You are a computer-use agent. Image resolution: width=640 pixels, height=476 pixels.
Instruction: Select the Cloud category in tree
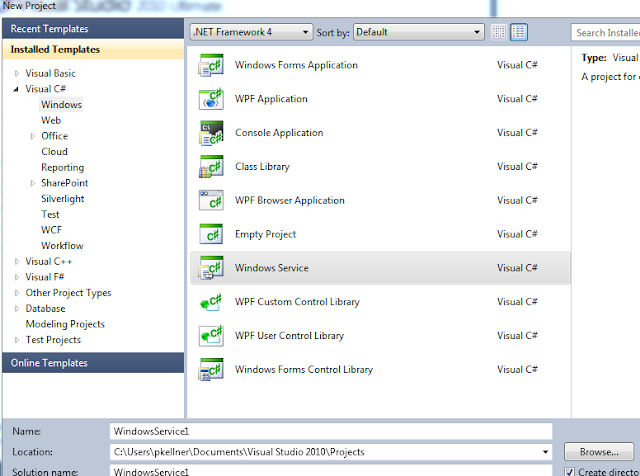(x=54, y=152)
